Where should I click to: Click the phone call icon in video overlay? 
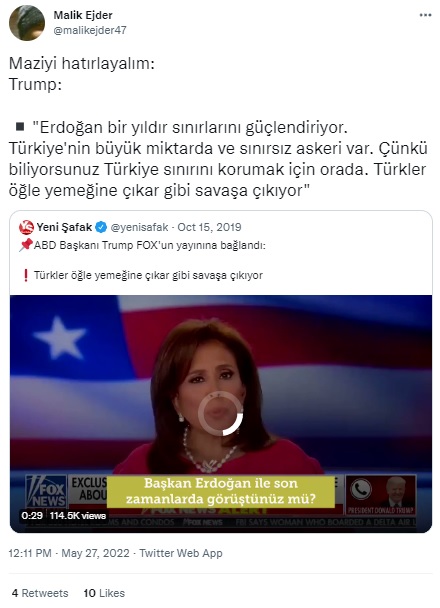pos(361,489)
